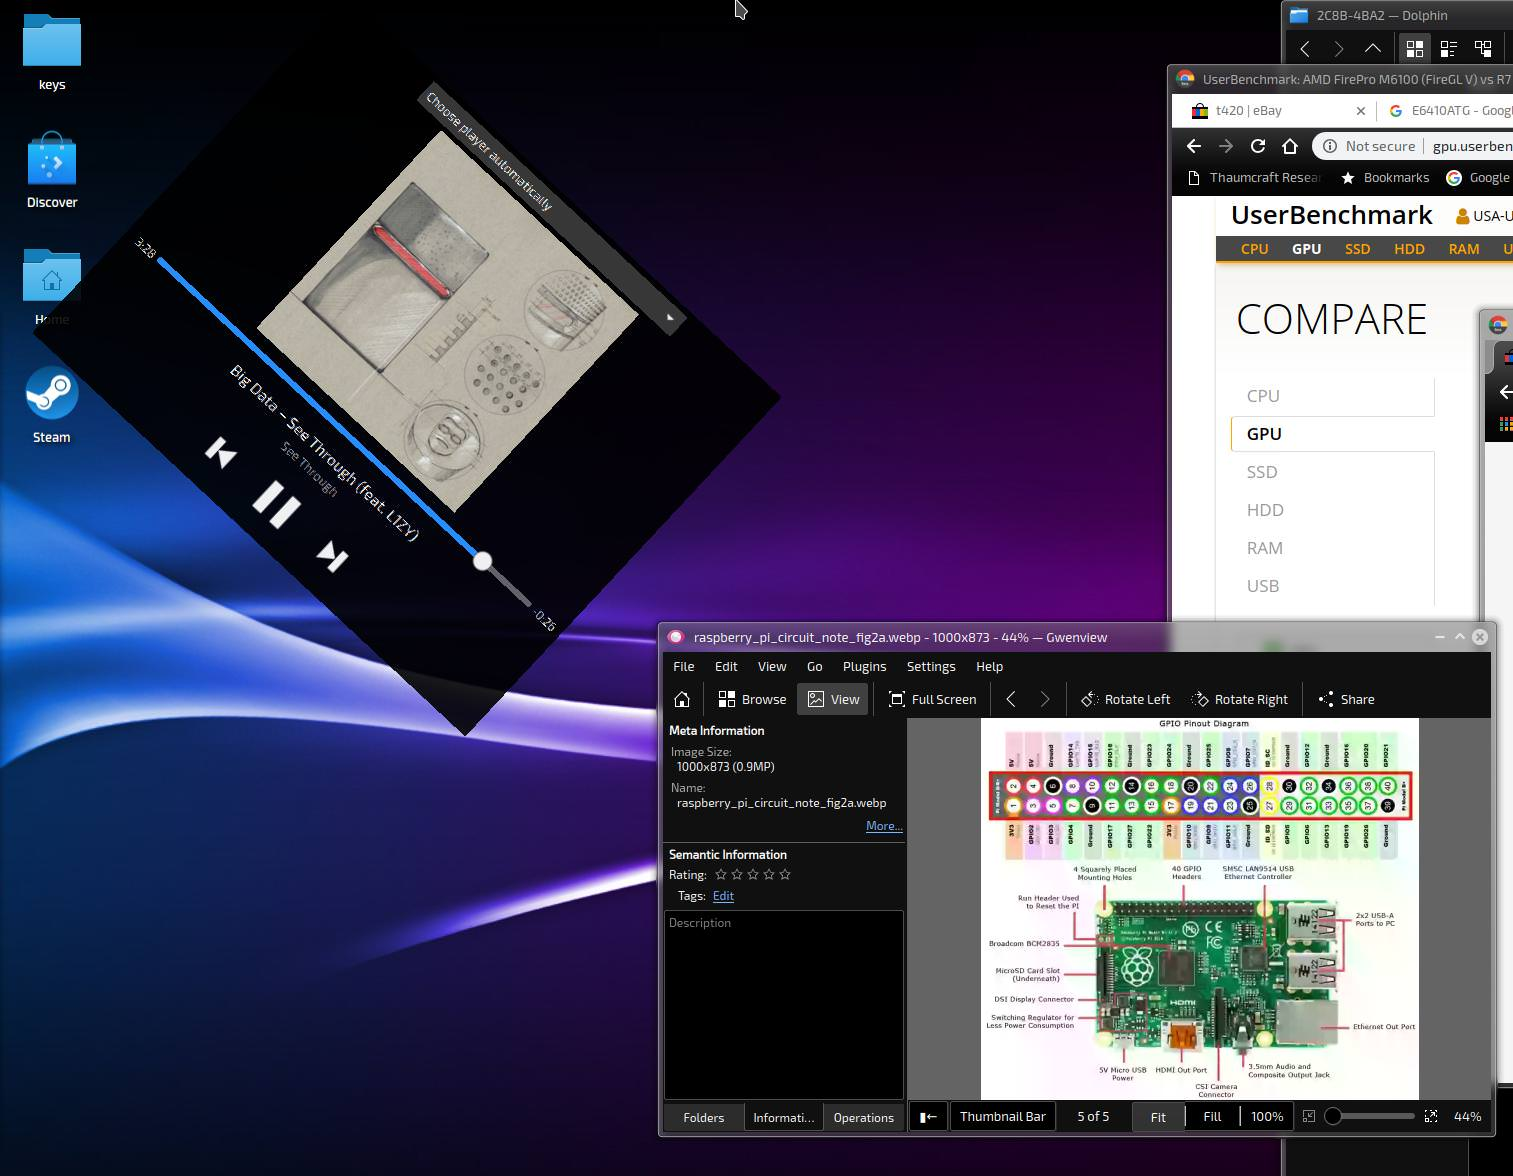Pause the Big Data track

click(276, 504)
